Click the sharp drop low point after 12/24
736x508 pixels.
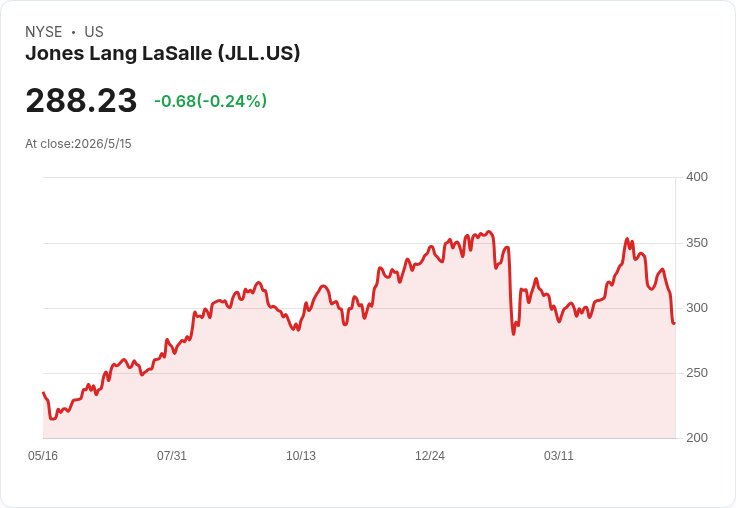point(513,334)
